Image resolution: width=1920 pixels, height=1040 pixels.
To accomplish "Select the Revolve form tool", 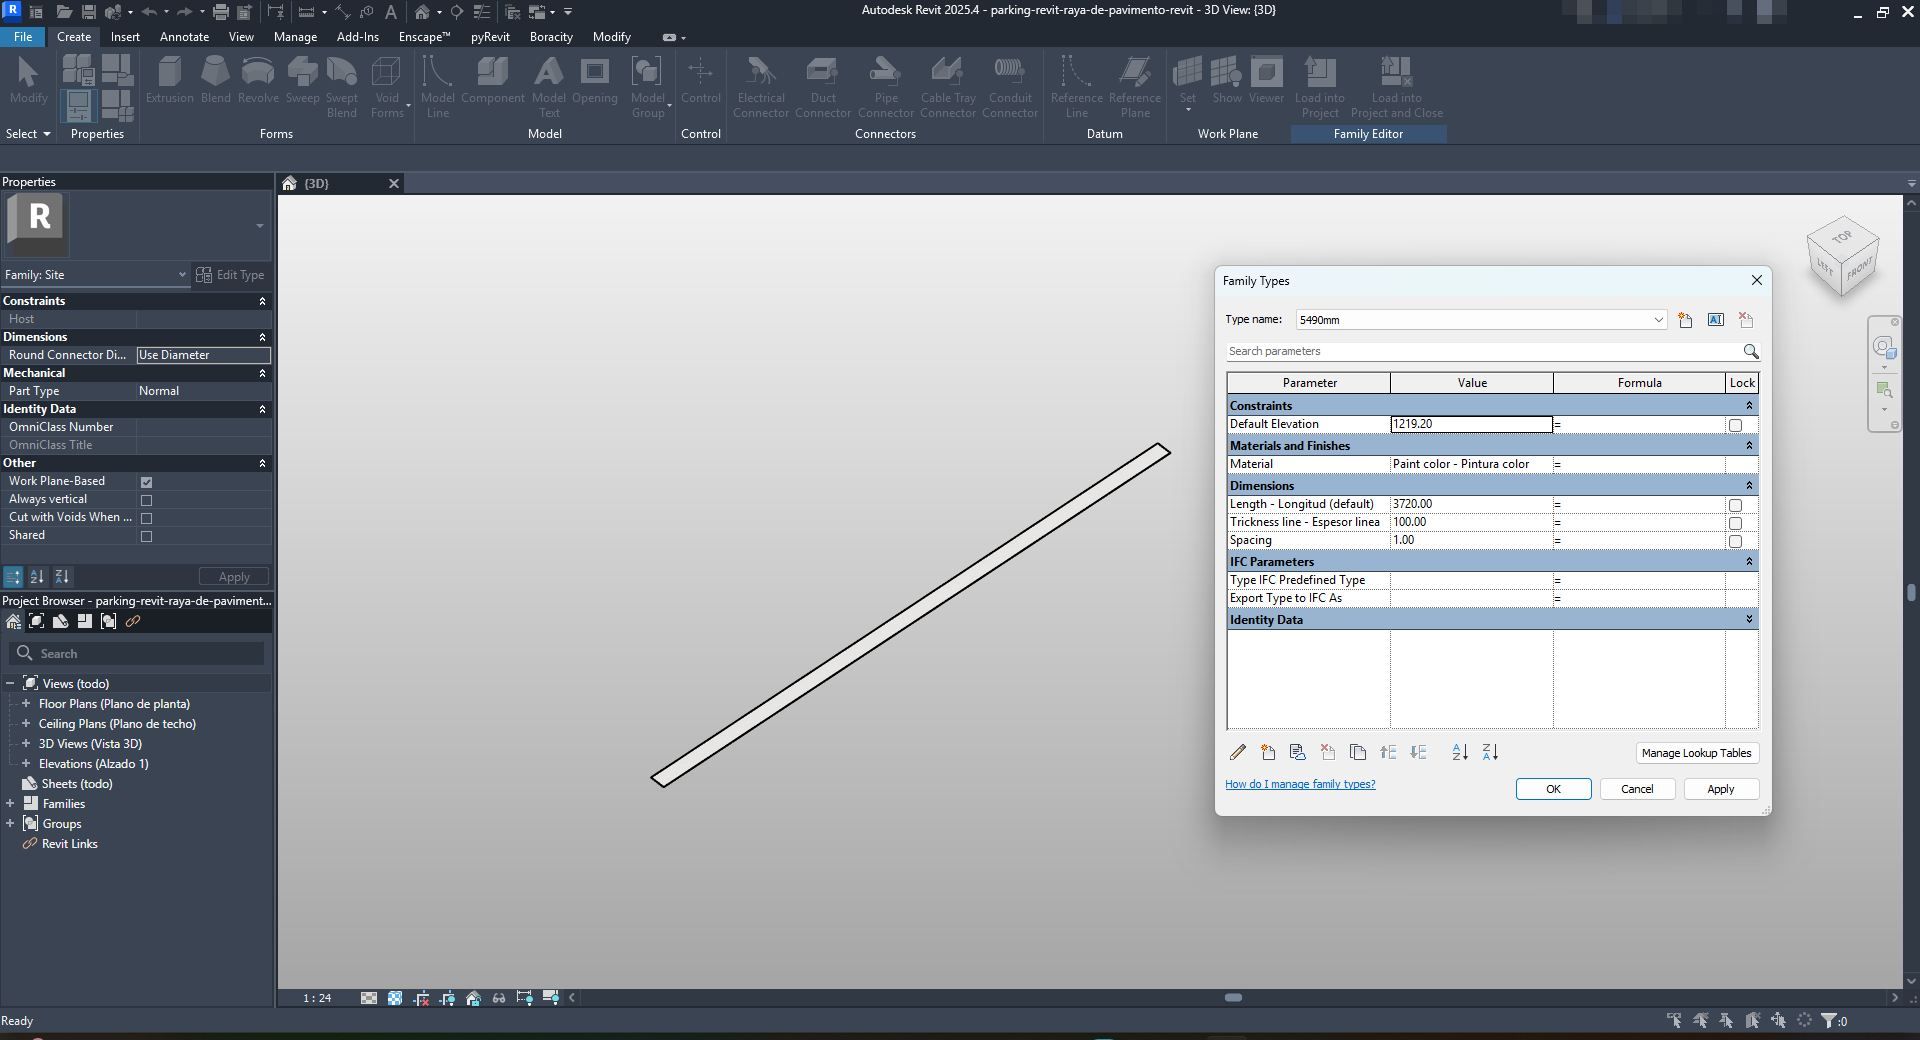I will pyautogui.click(x=258, y=80).
